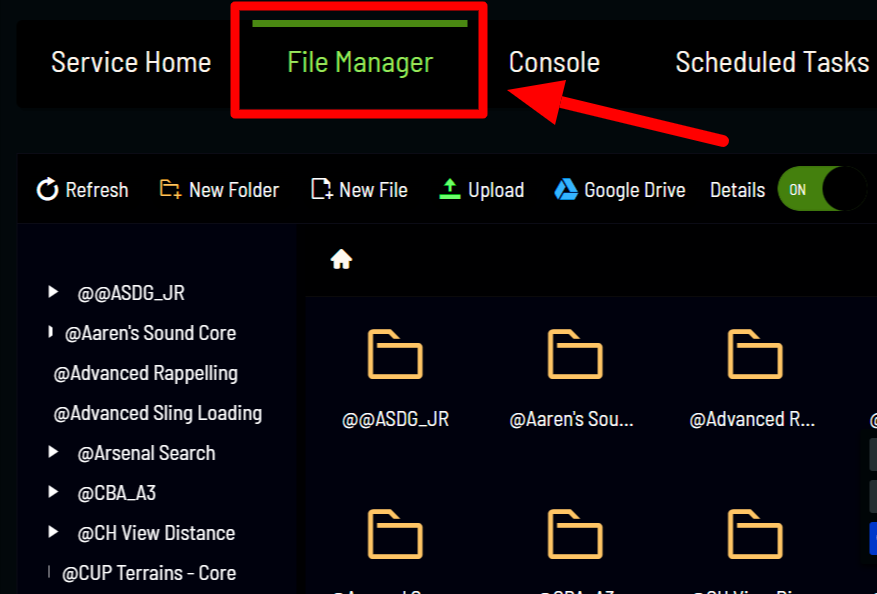877x594 pixels.
Task: Switch to the Service Home tab
Action: click(x=131, y=62)
